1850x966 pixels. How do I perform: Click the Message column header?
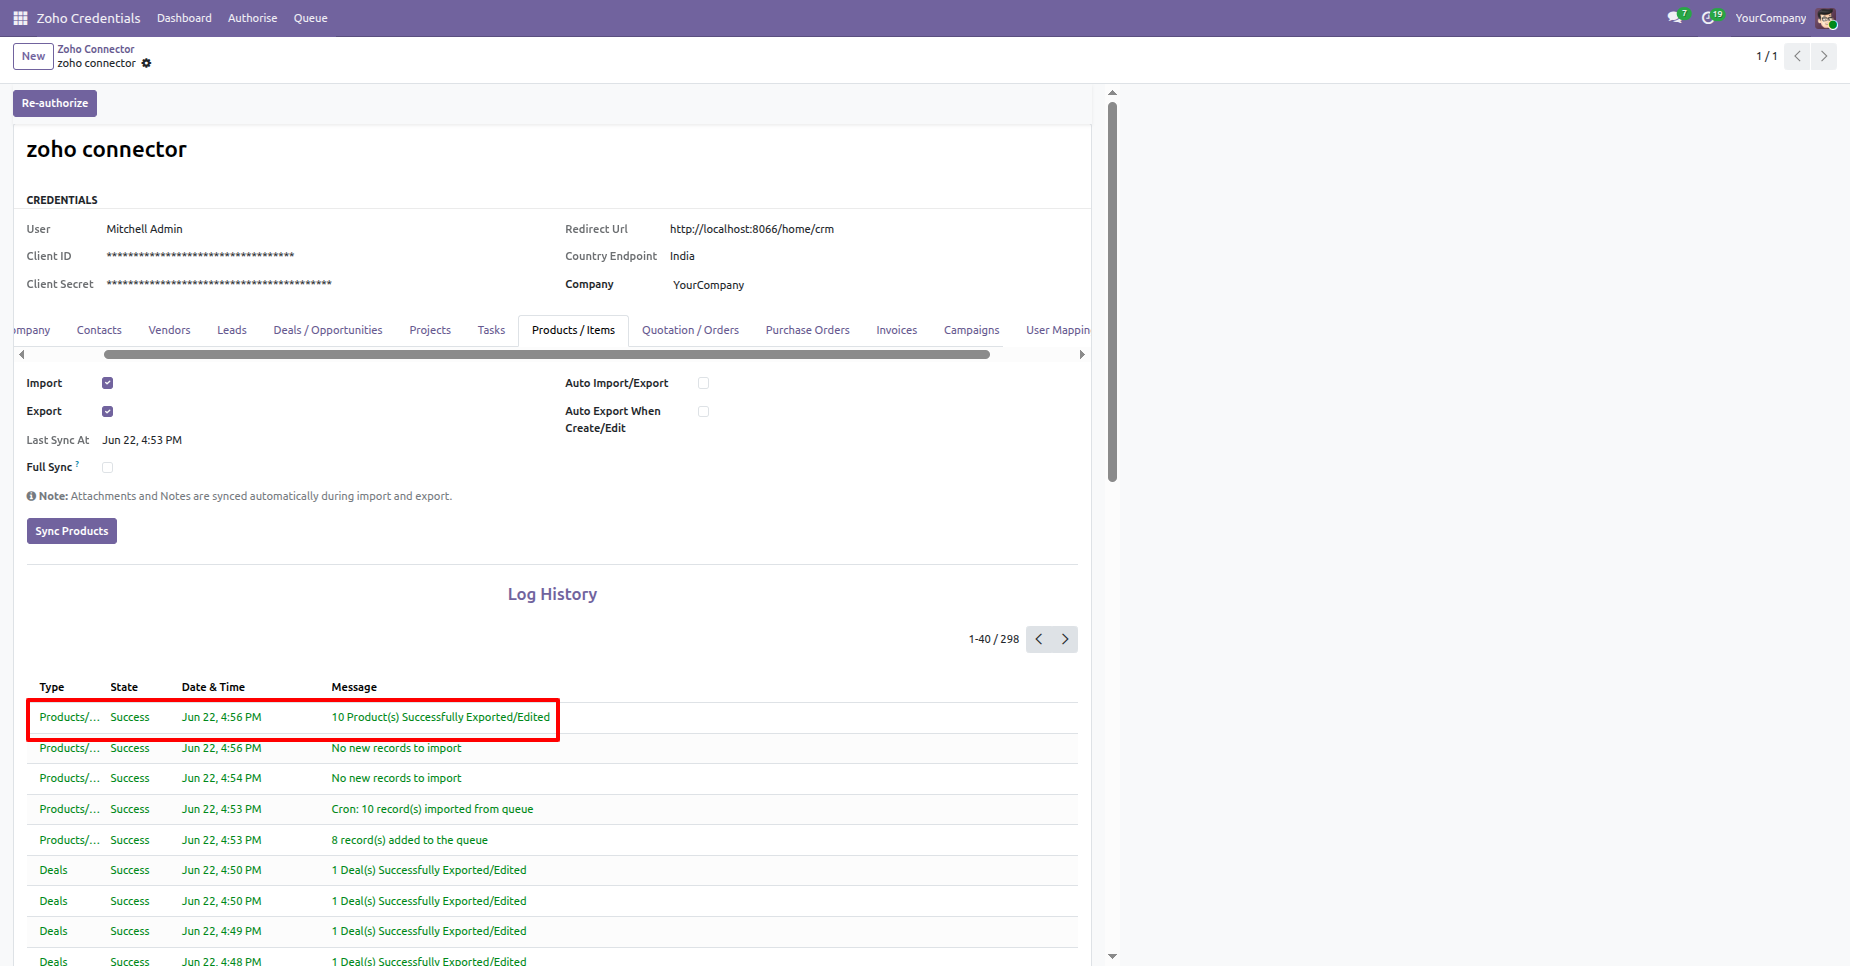click(354, 687)
